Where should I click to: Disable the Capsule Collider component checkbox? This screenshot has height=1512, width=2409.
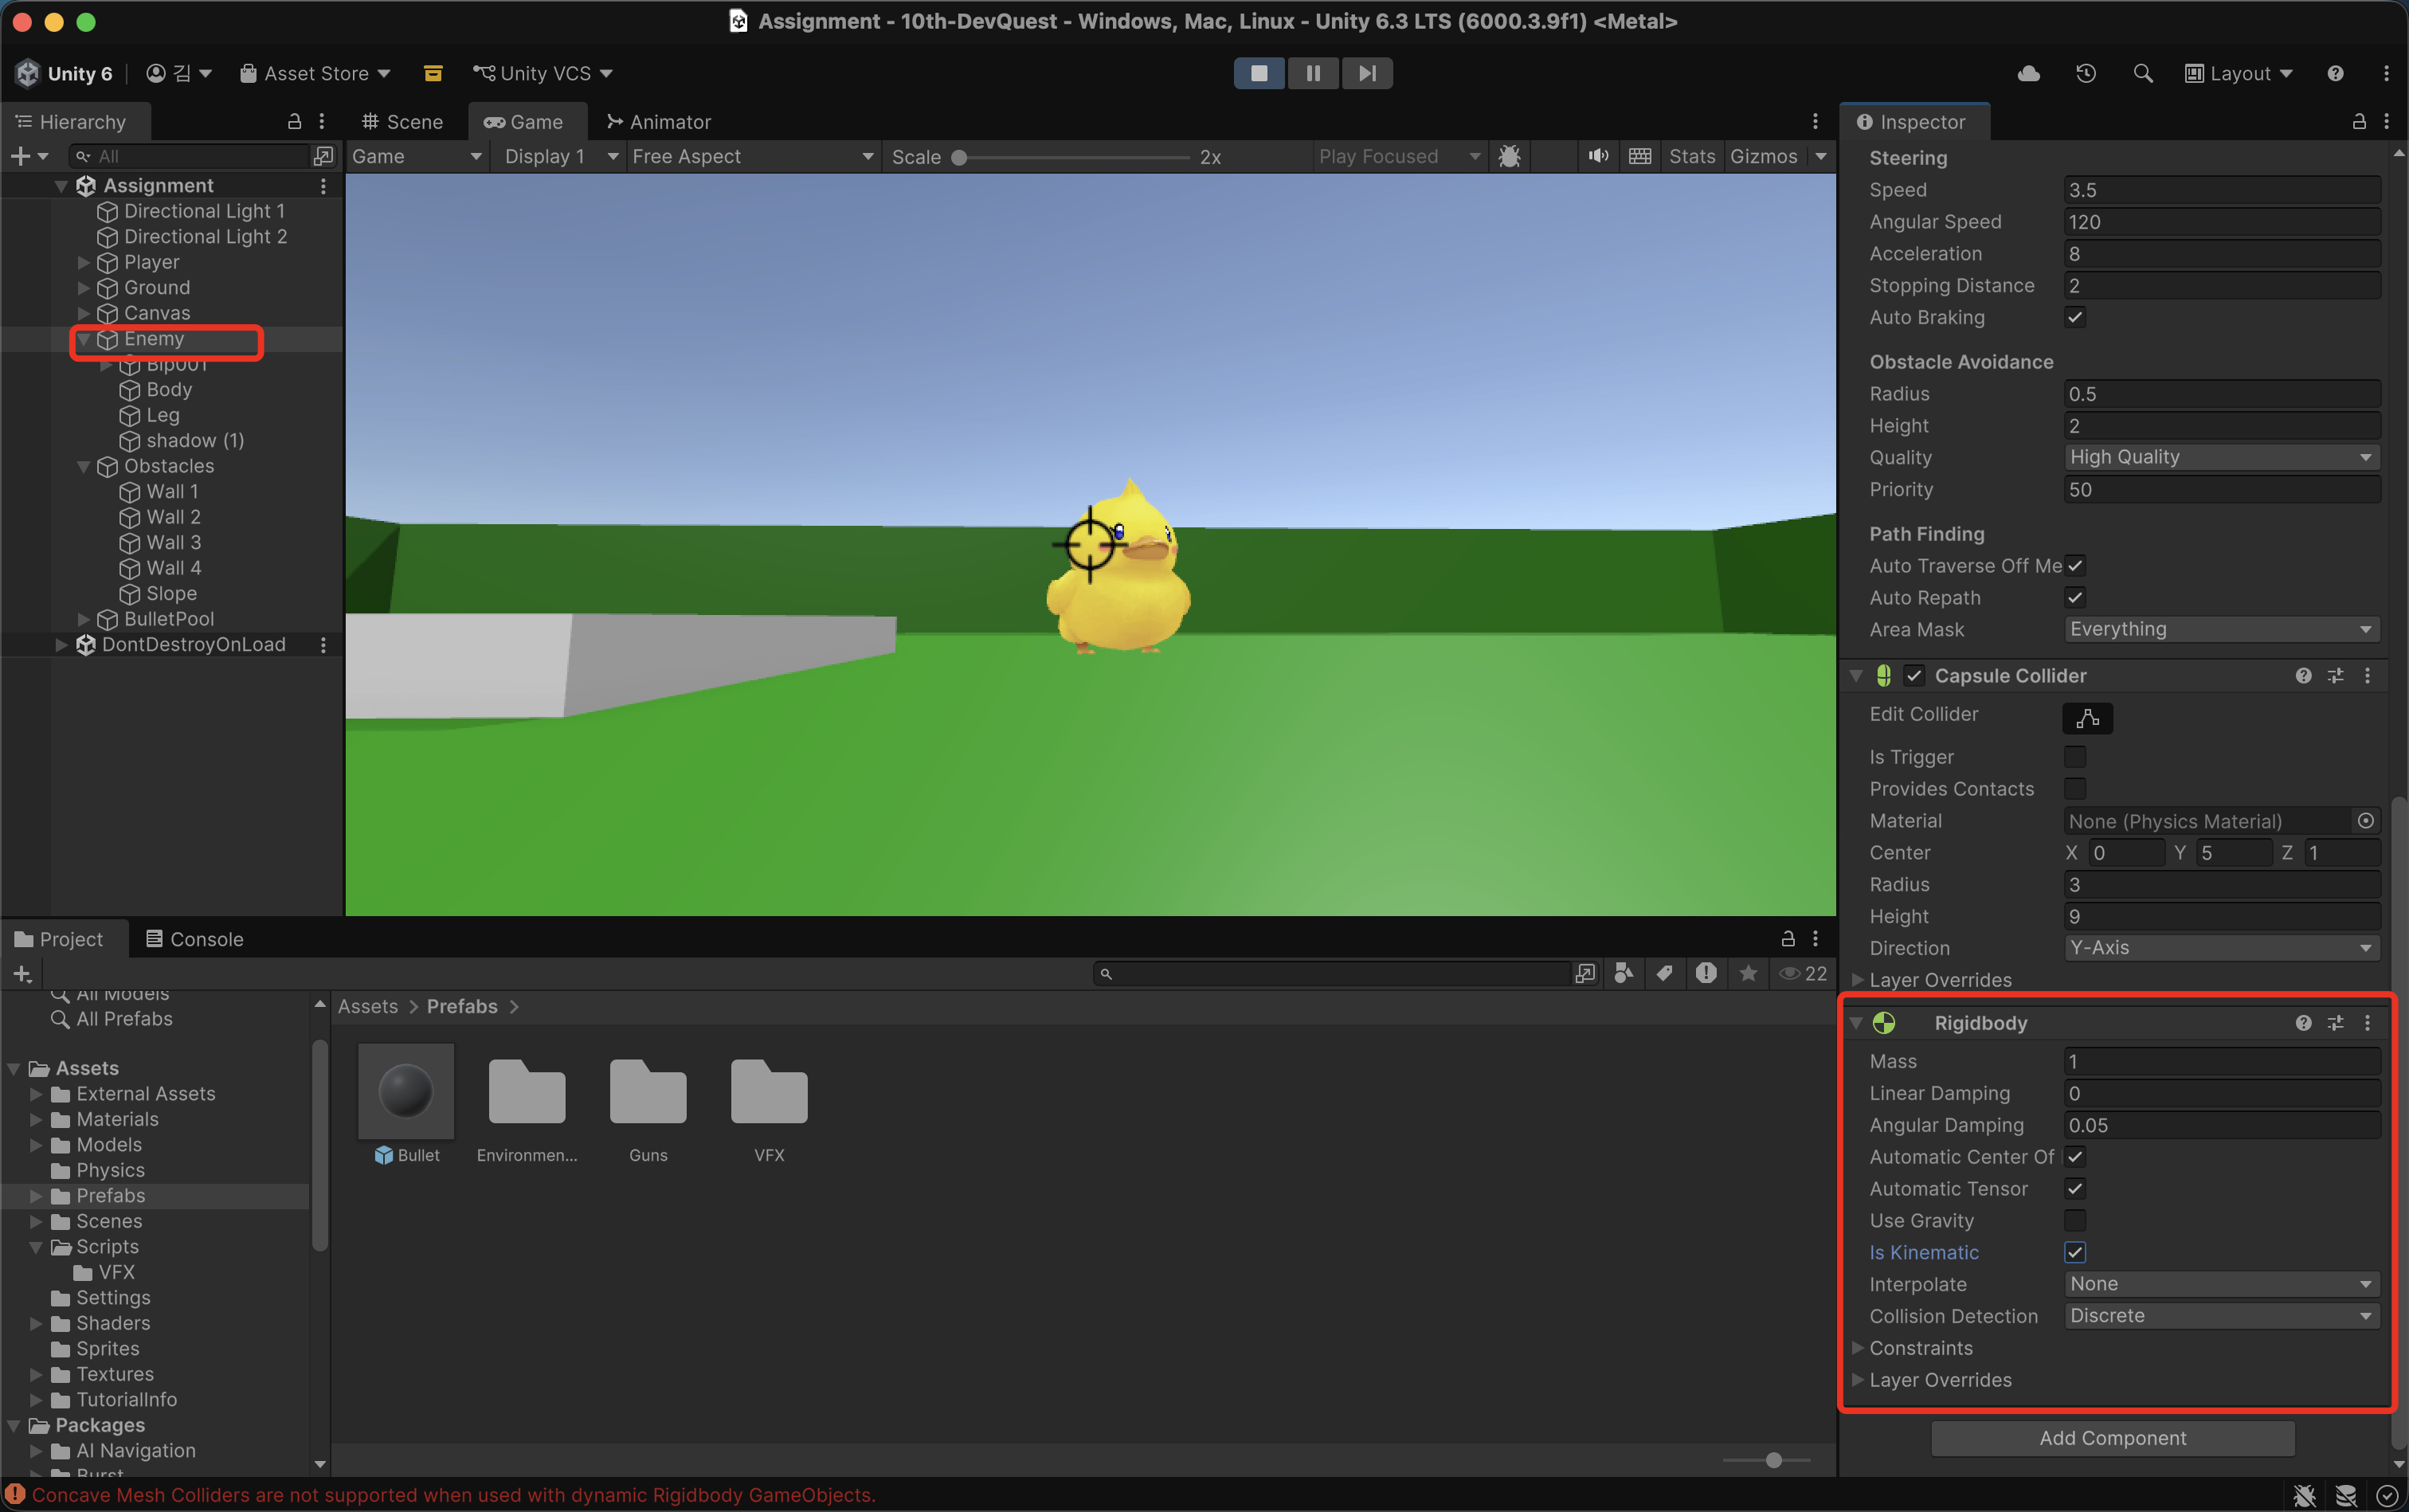click(1913, 676)
